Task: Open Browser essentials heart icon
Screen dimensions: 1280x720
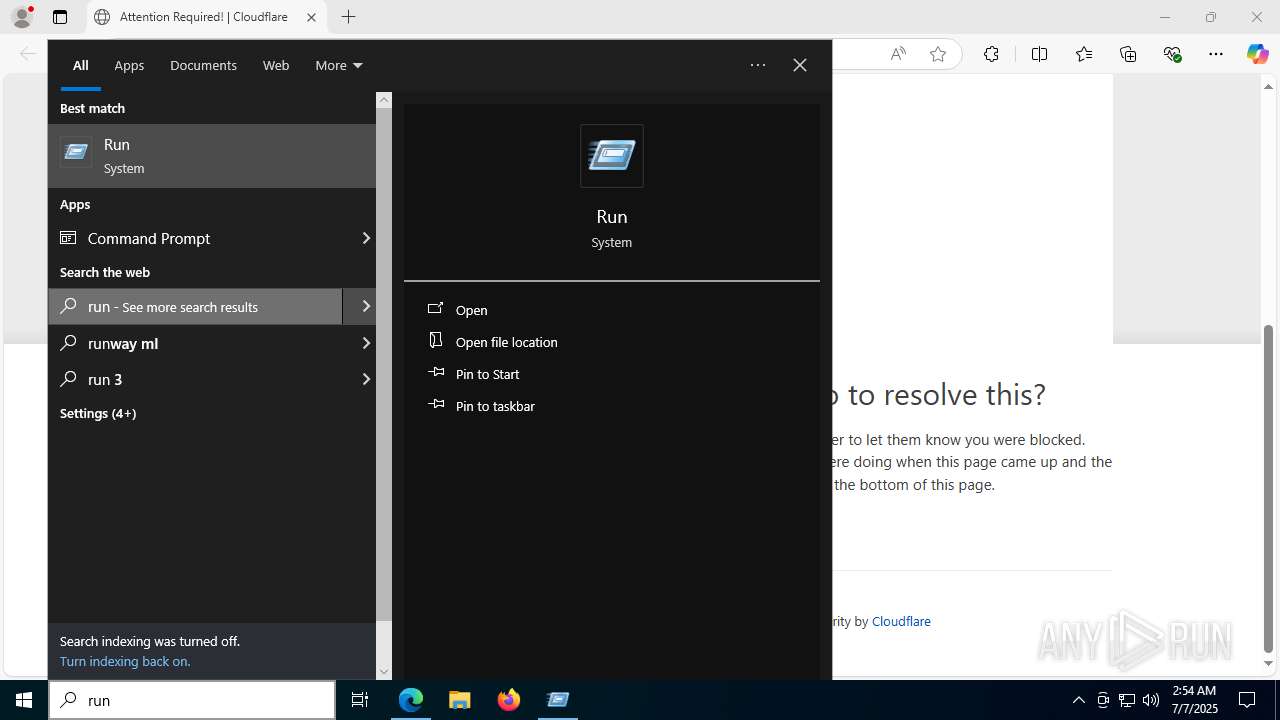Action: pos(1173,54)
